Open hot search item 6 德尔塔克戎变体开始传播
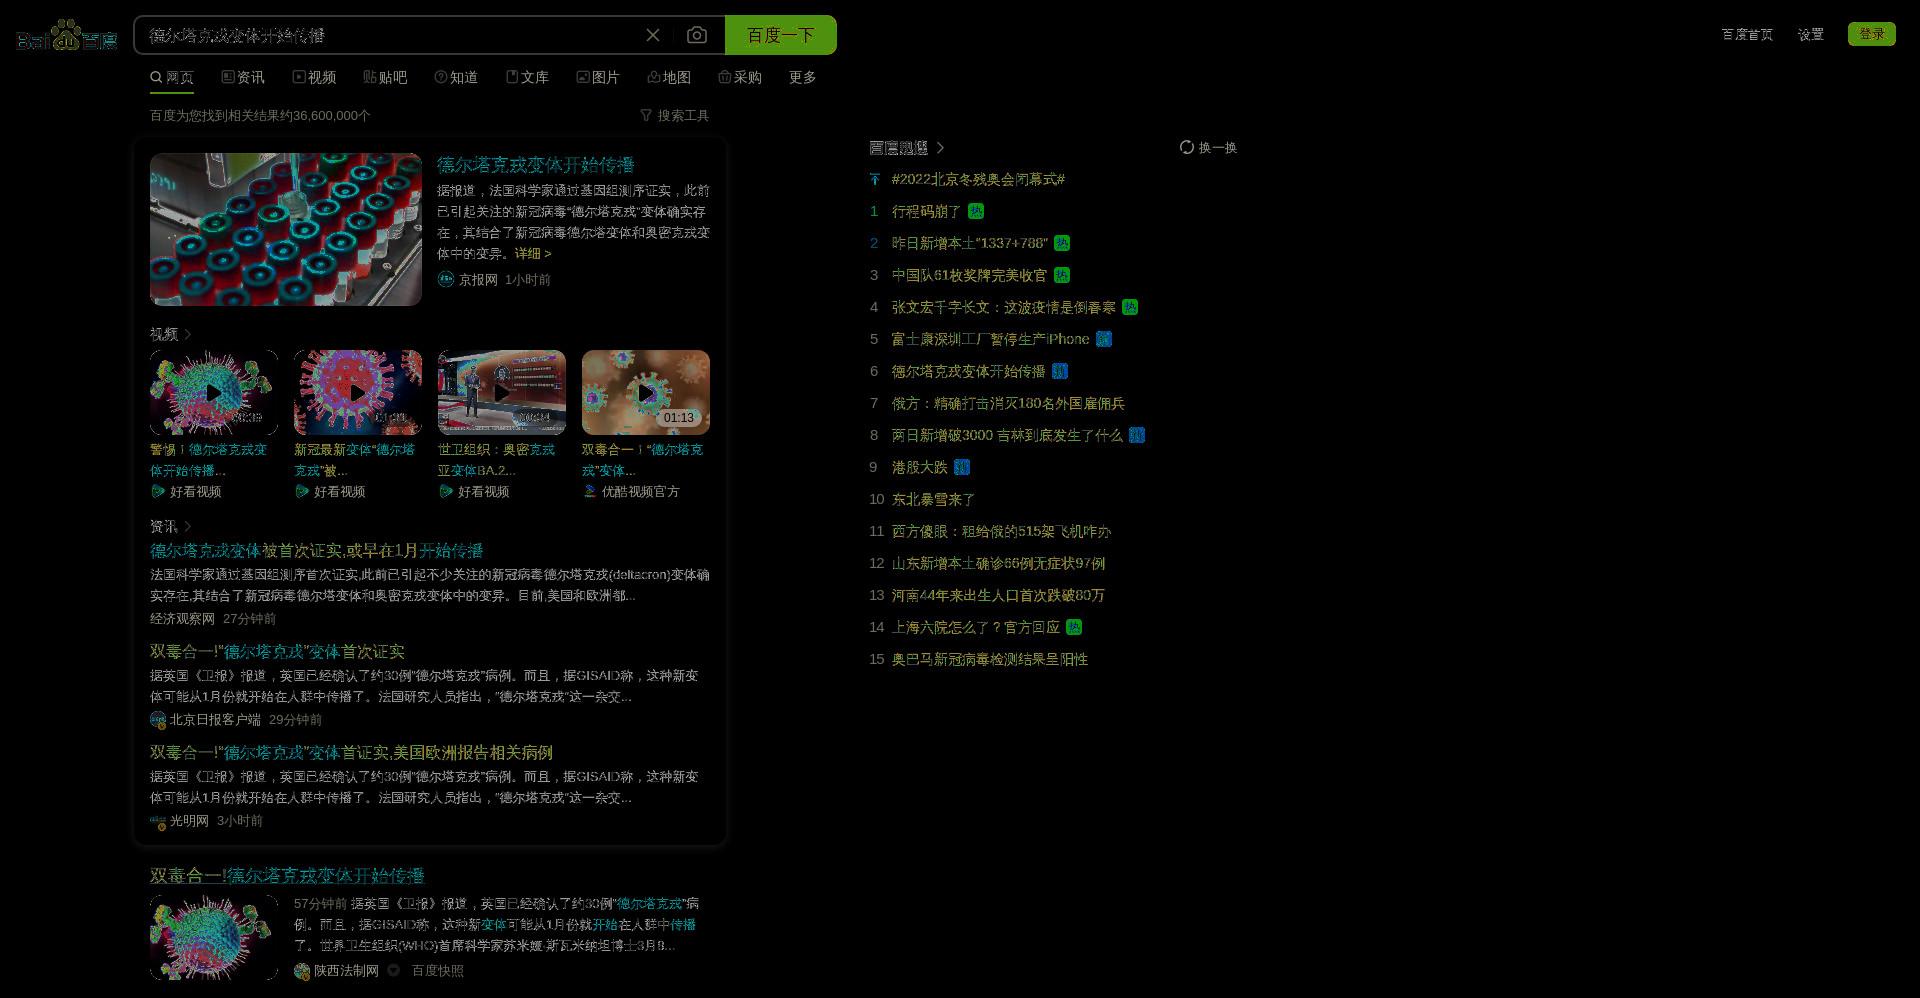1920x998 pixels. tap(969, 371)
